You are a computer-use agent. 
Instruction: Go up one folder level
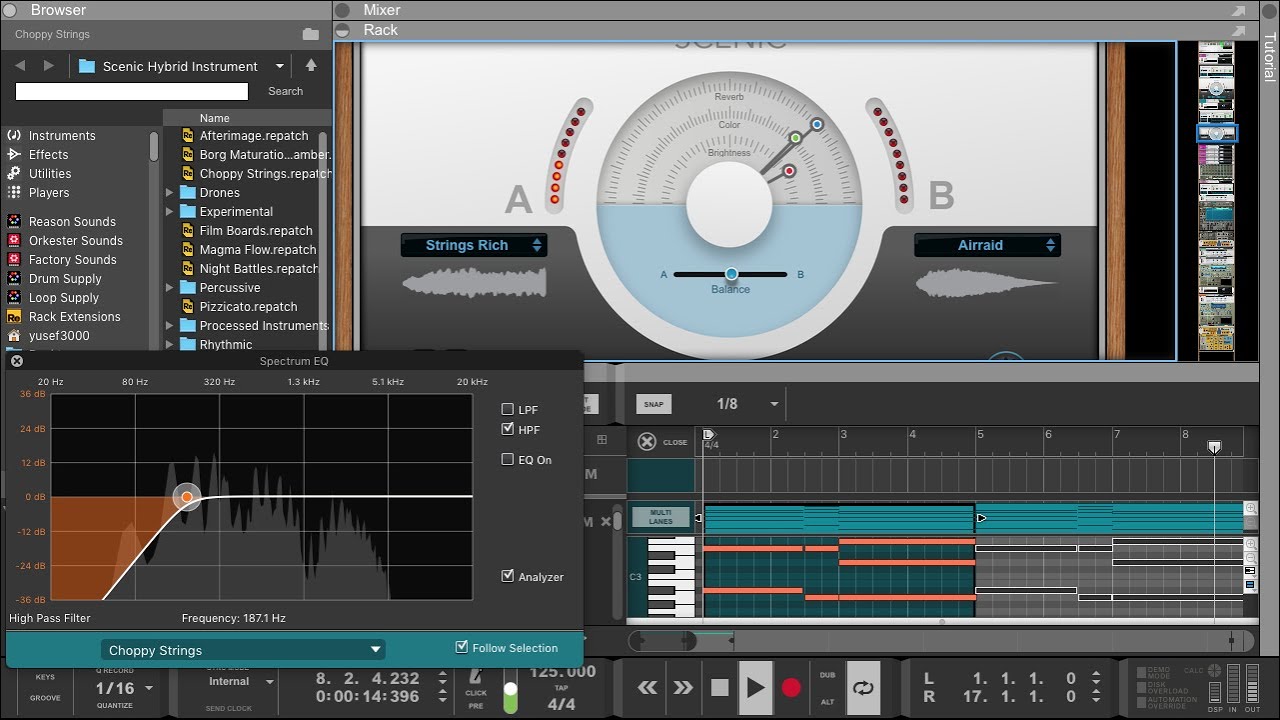point(311,66)
